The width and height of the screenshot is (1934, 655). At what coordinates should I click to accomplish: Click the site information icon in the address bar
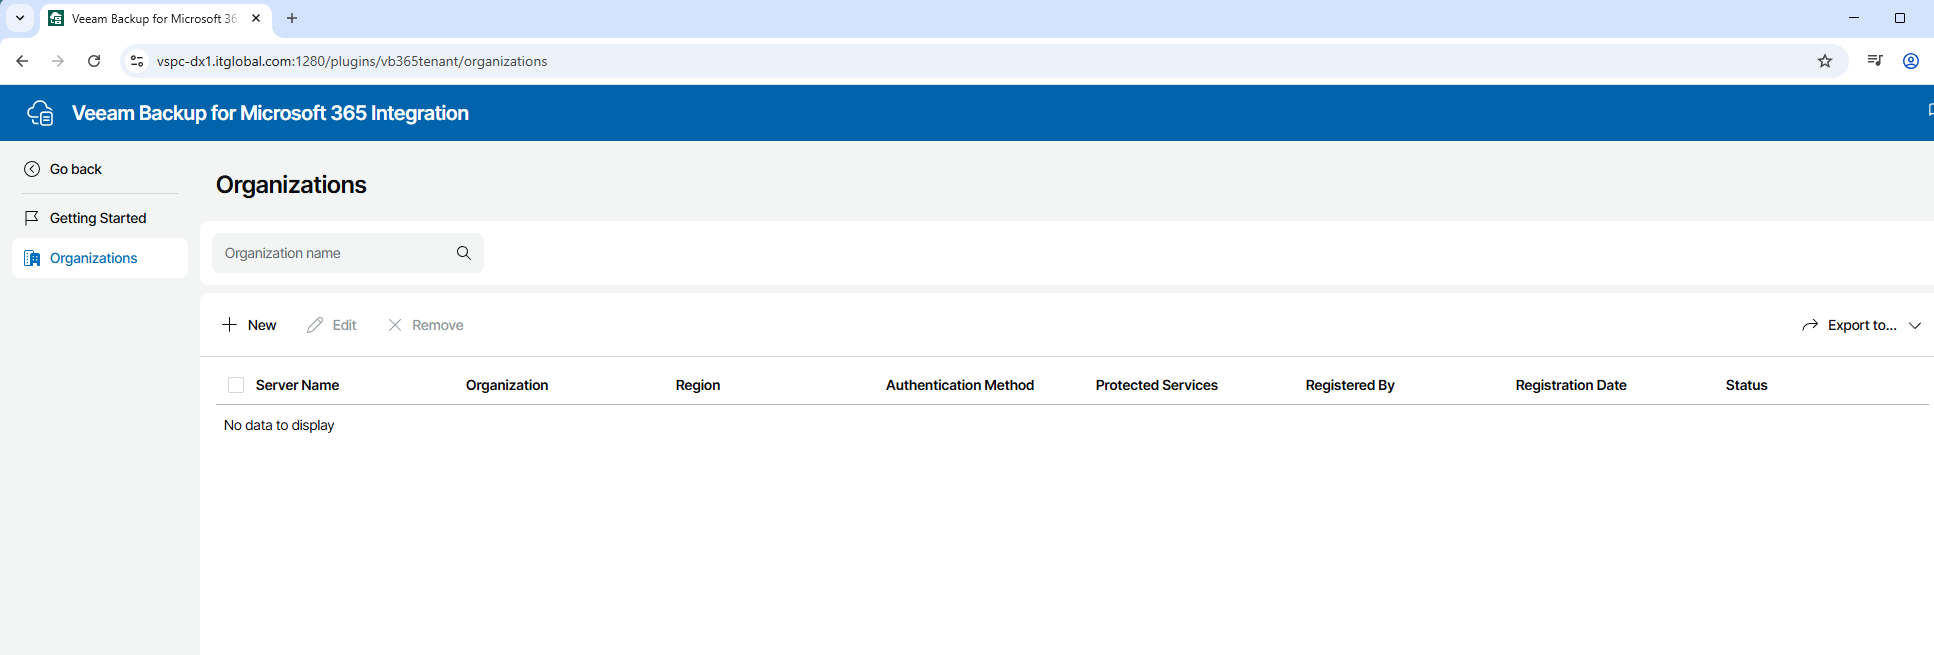click(x=137, y=61)
